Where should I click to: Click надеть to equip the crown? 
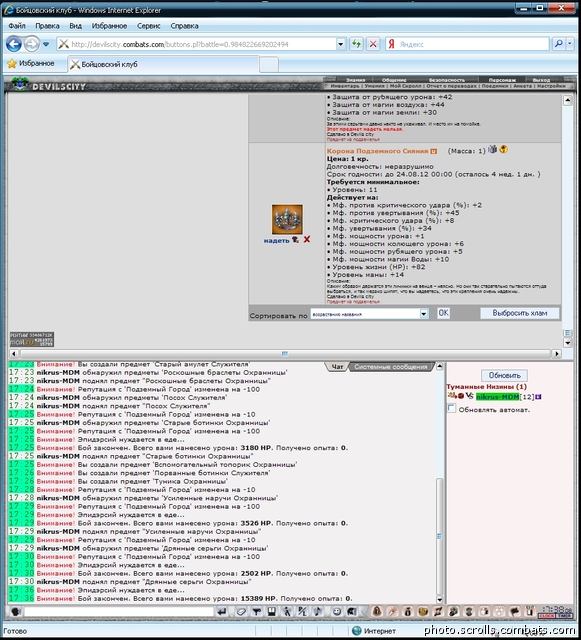click(276, 241)
